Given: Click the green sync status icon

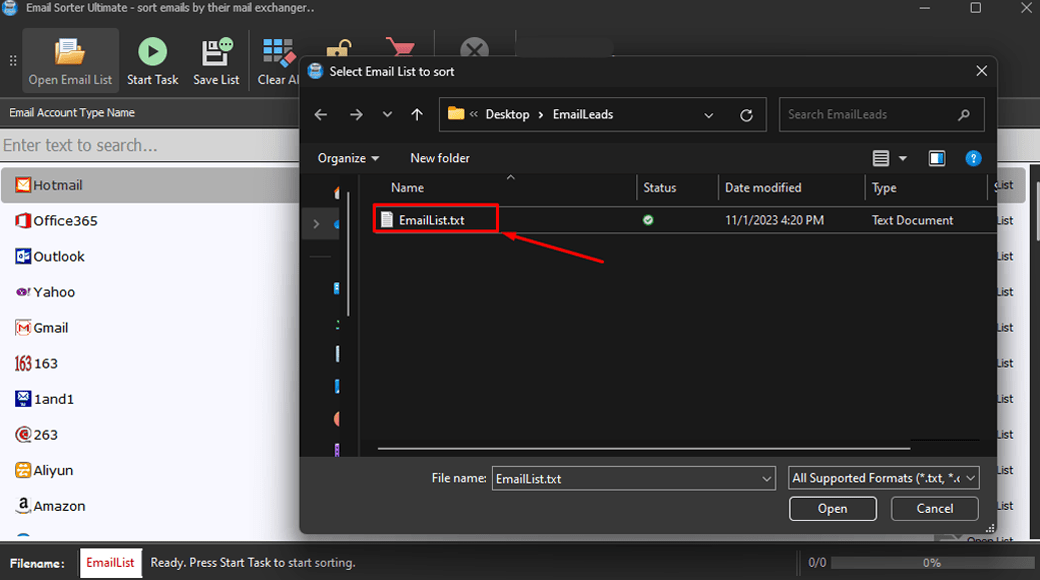Looking at the screenshot, I should 648,220.
